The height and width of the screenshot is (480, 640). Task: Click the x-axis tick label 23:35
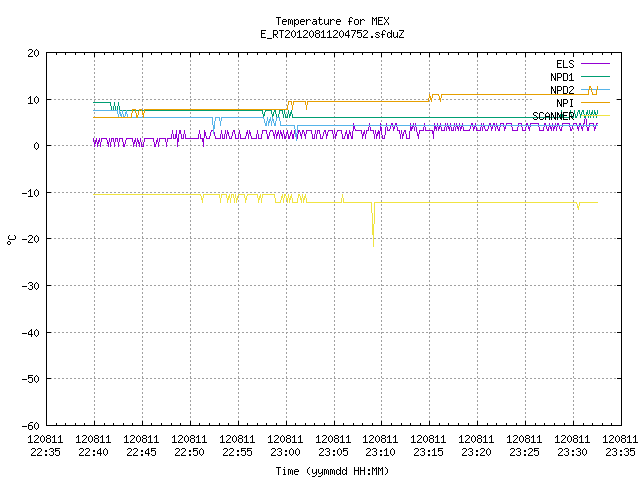point(620,452)
